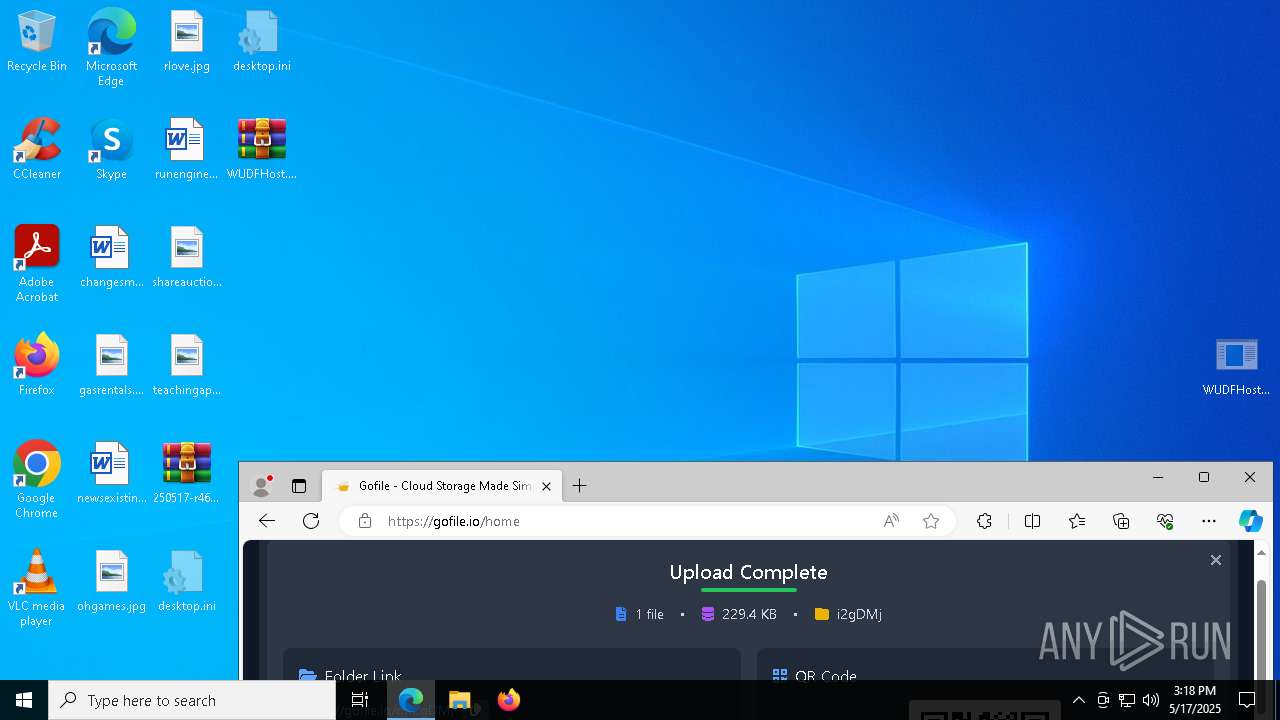
Task: Select the rlove.jpg file icon
Action: [x=186, y=42]
